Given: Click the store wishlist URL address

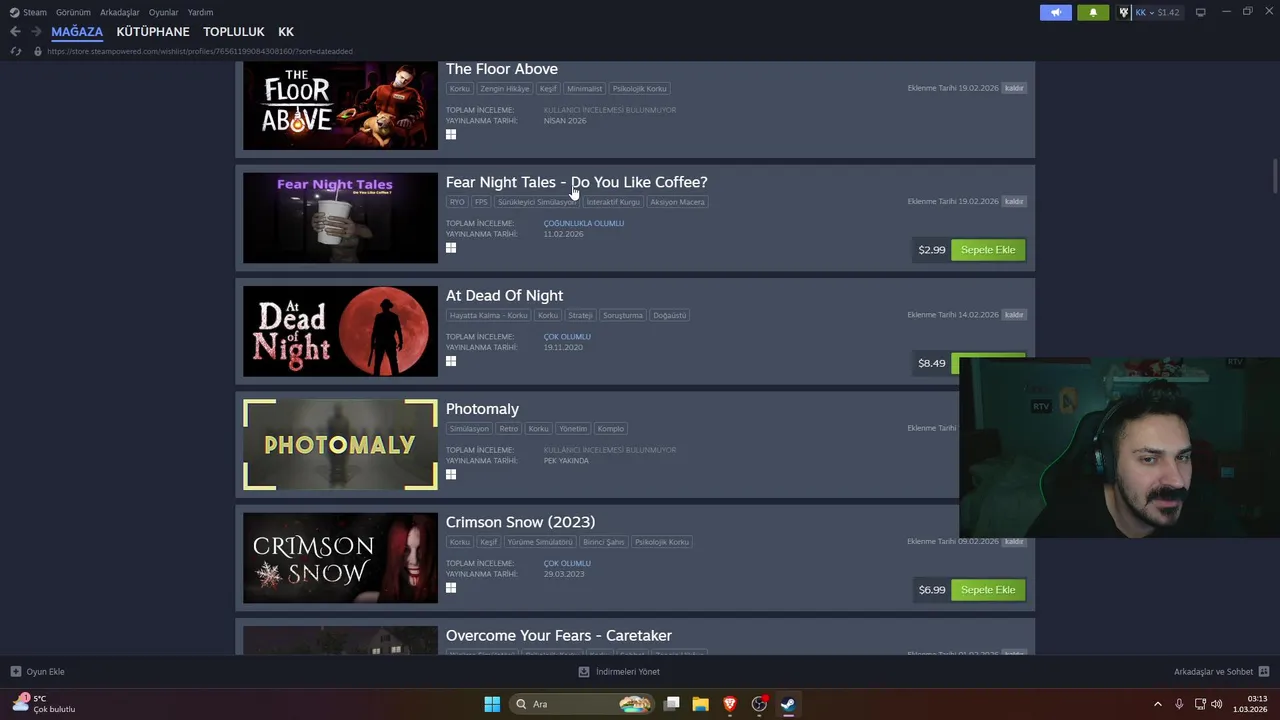Looking at the screenshot, I should (200, 51).
